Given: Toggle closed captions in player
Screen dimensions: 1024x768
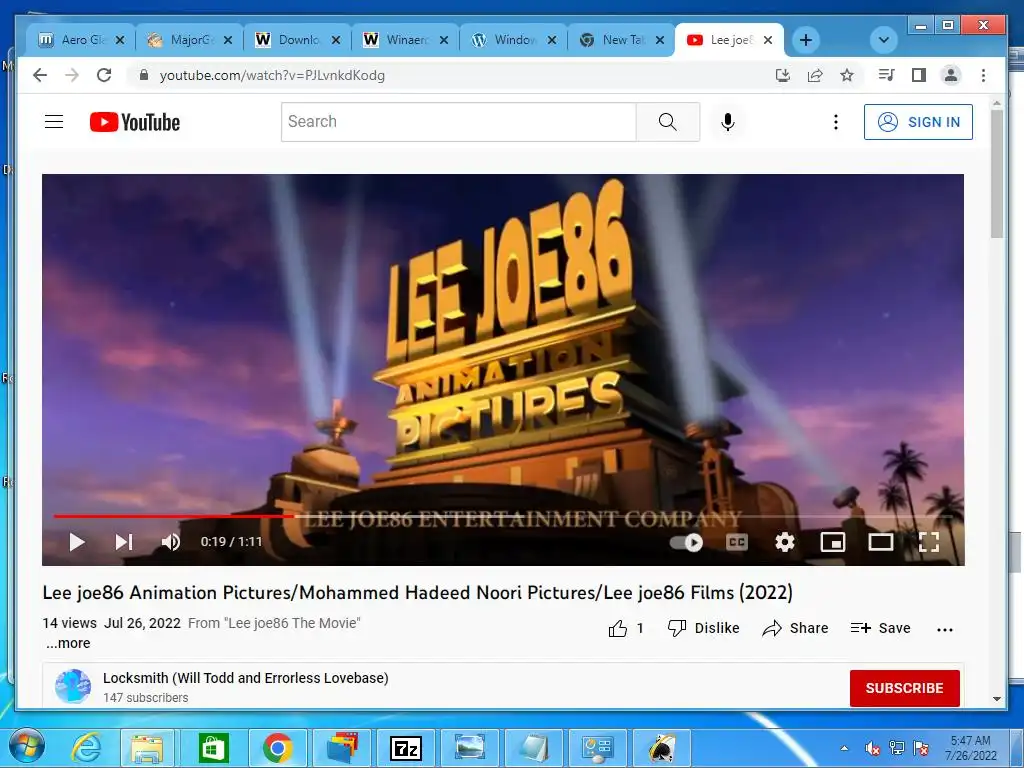Looking at the screenshot, I should pos(737,542).
